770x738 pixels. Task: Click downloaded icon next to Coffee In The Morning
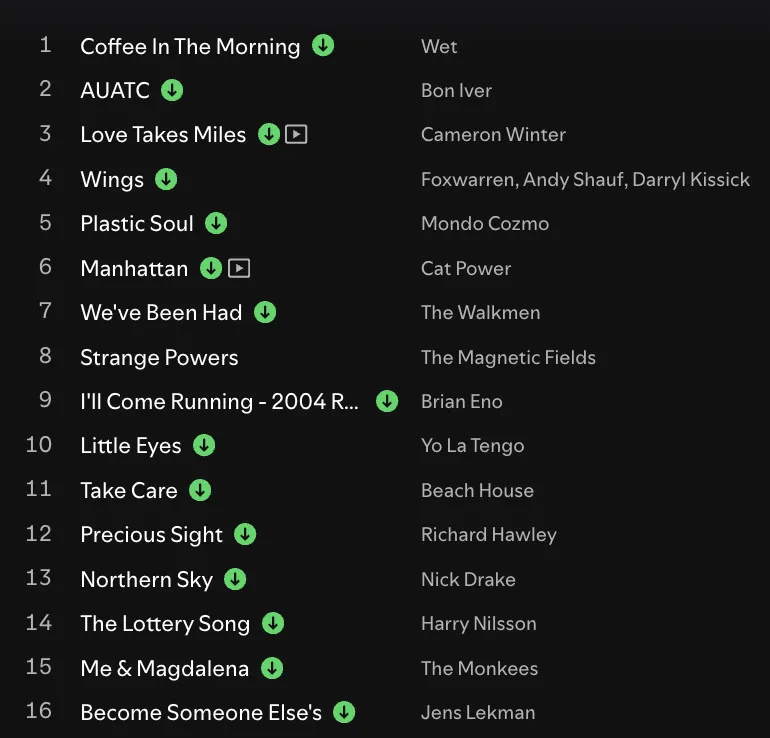coord(323,46)
